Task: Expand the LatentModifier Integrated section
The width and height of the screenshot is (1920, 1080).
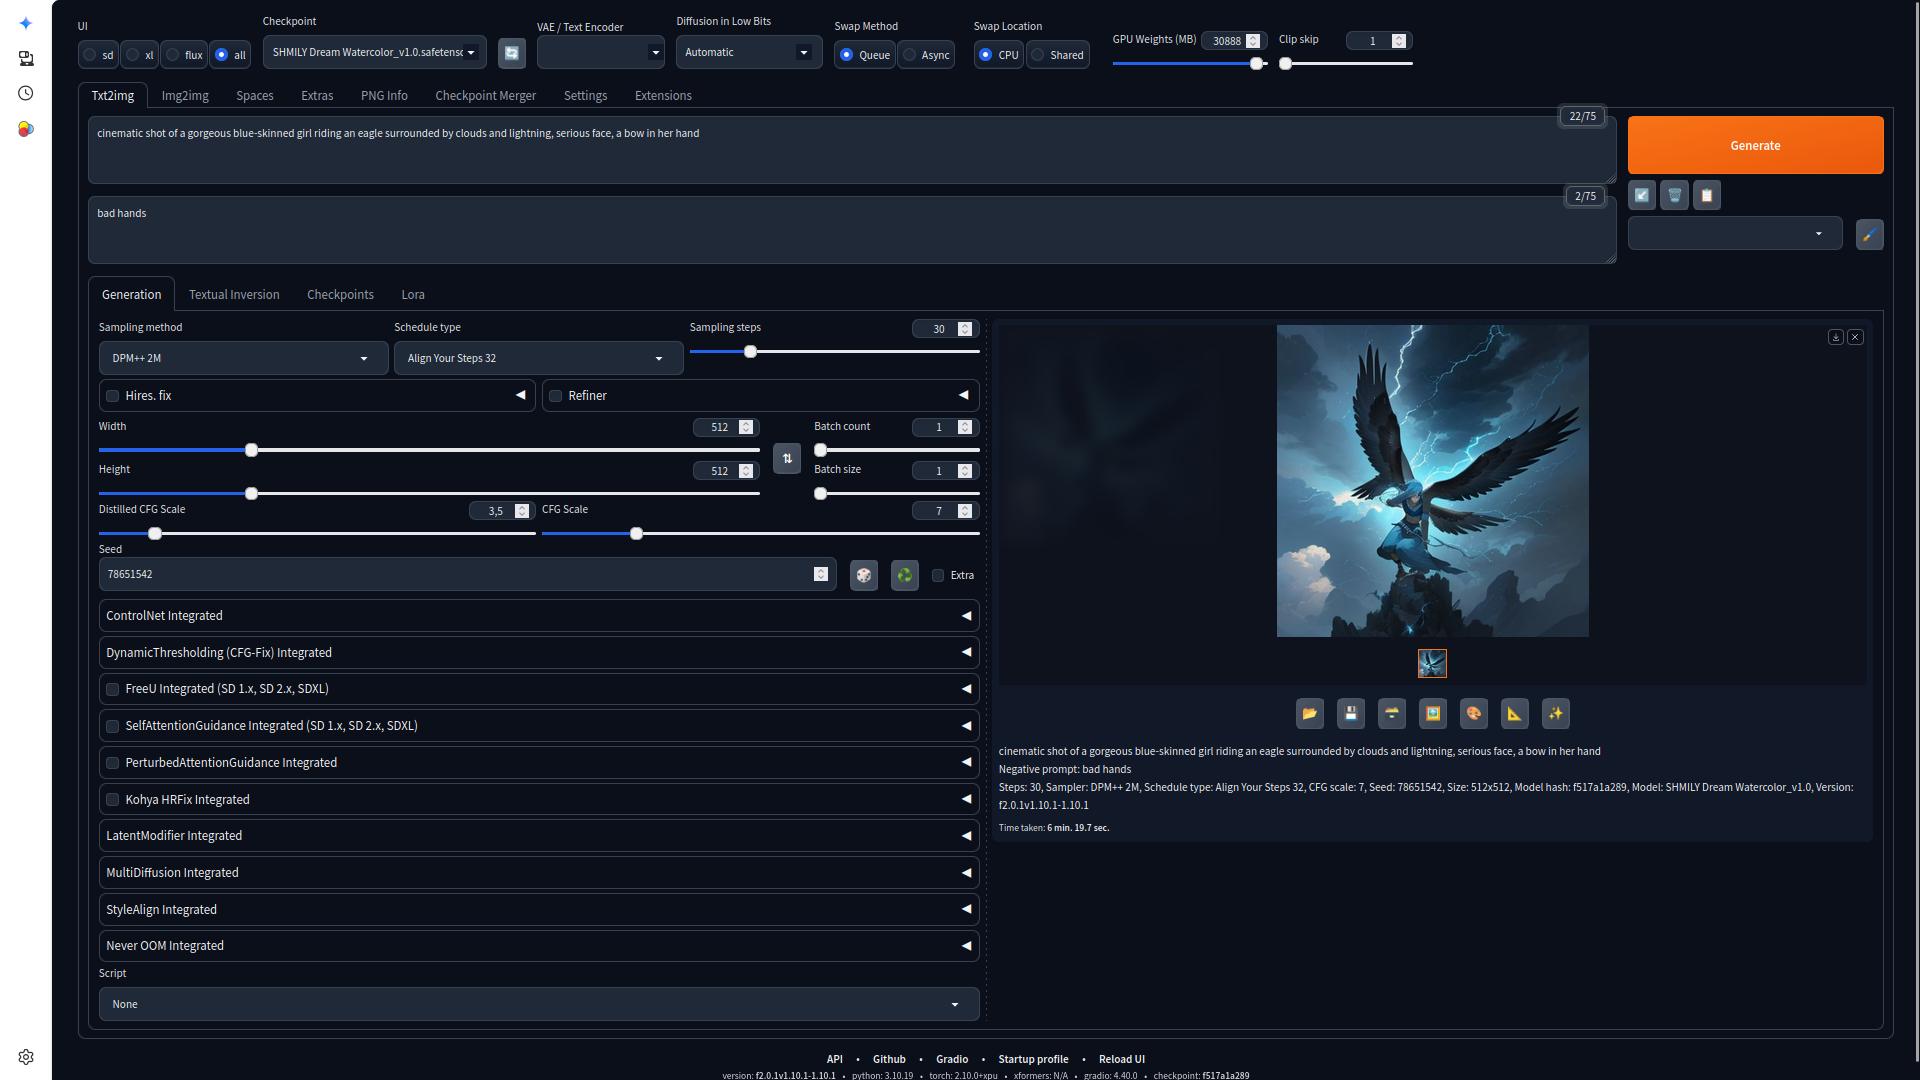Action: [x=539, y=836]
